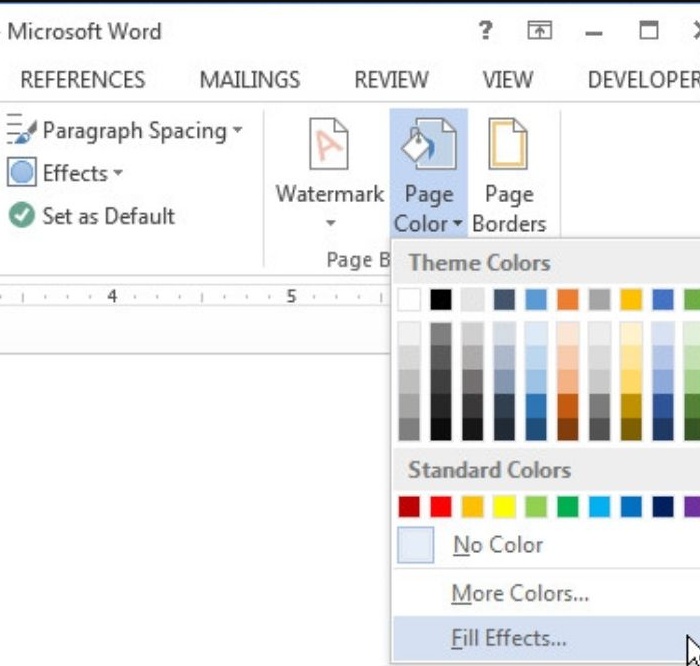The height and width of the screenshot is (666, 700).
Task: Click the Page Borders icon
Action: (x=508, y=144)
